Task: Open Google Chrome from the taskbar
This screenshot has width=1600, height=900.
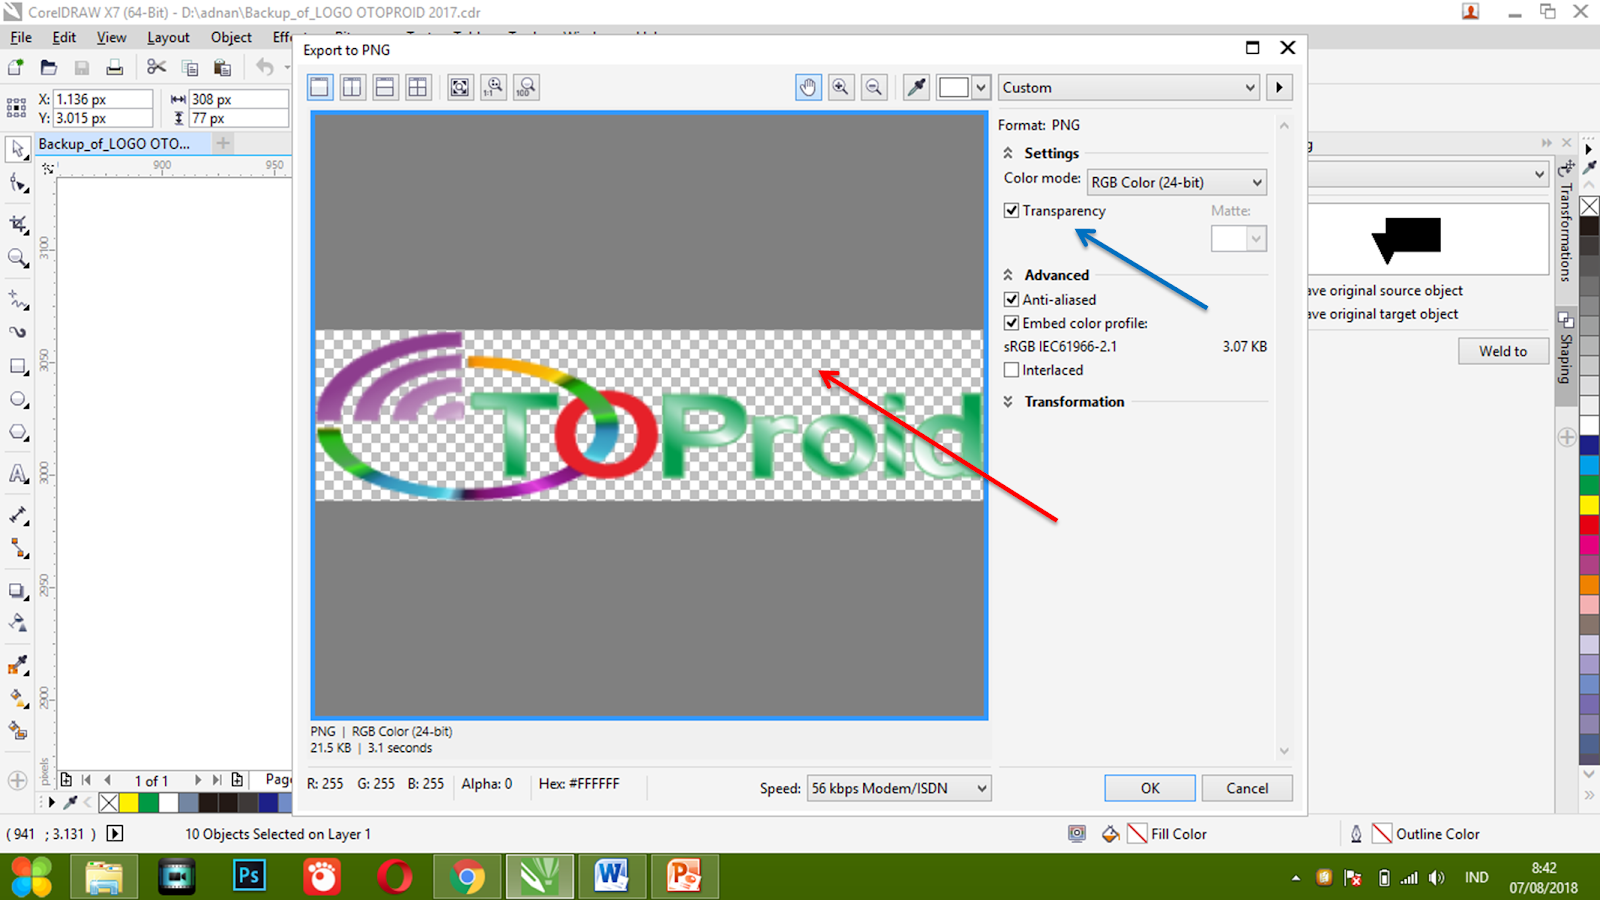Action: (467, 877)
